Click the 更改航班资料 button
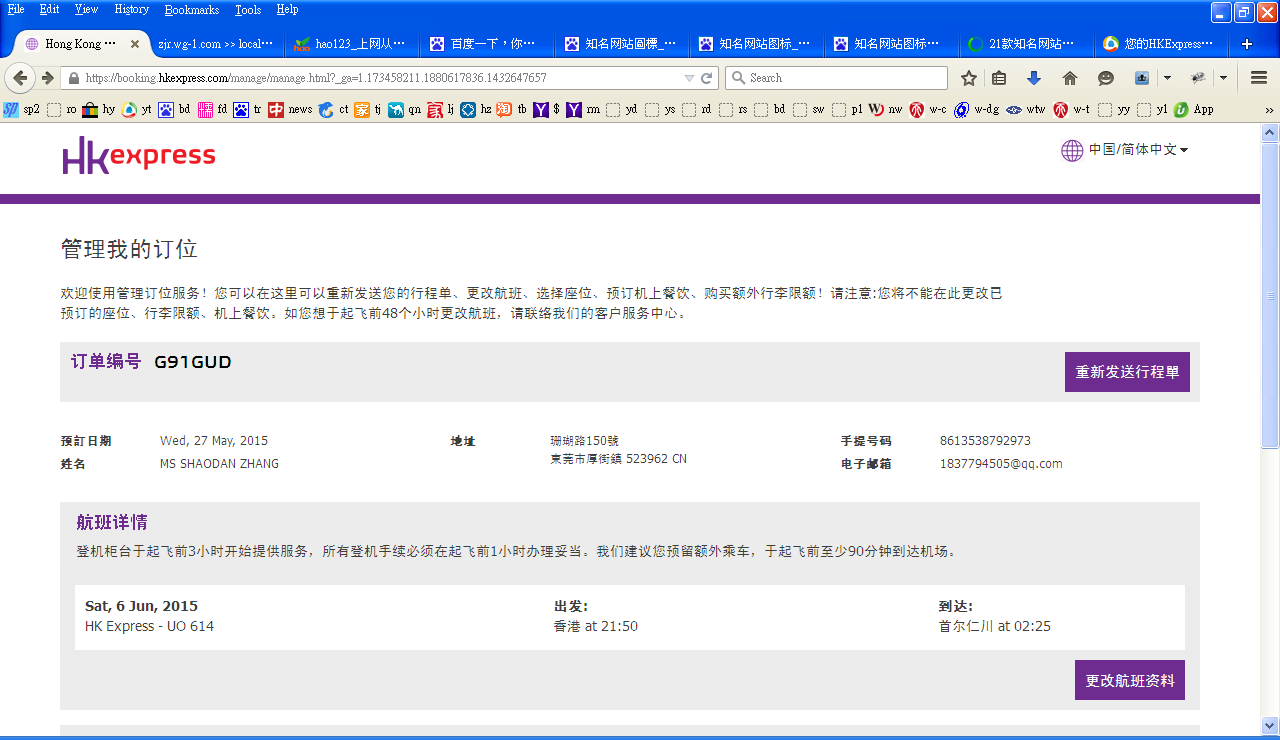The height and width of the screenshot is (740, 1280). coord(1130,680)
